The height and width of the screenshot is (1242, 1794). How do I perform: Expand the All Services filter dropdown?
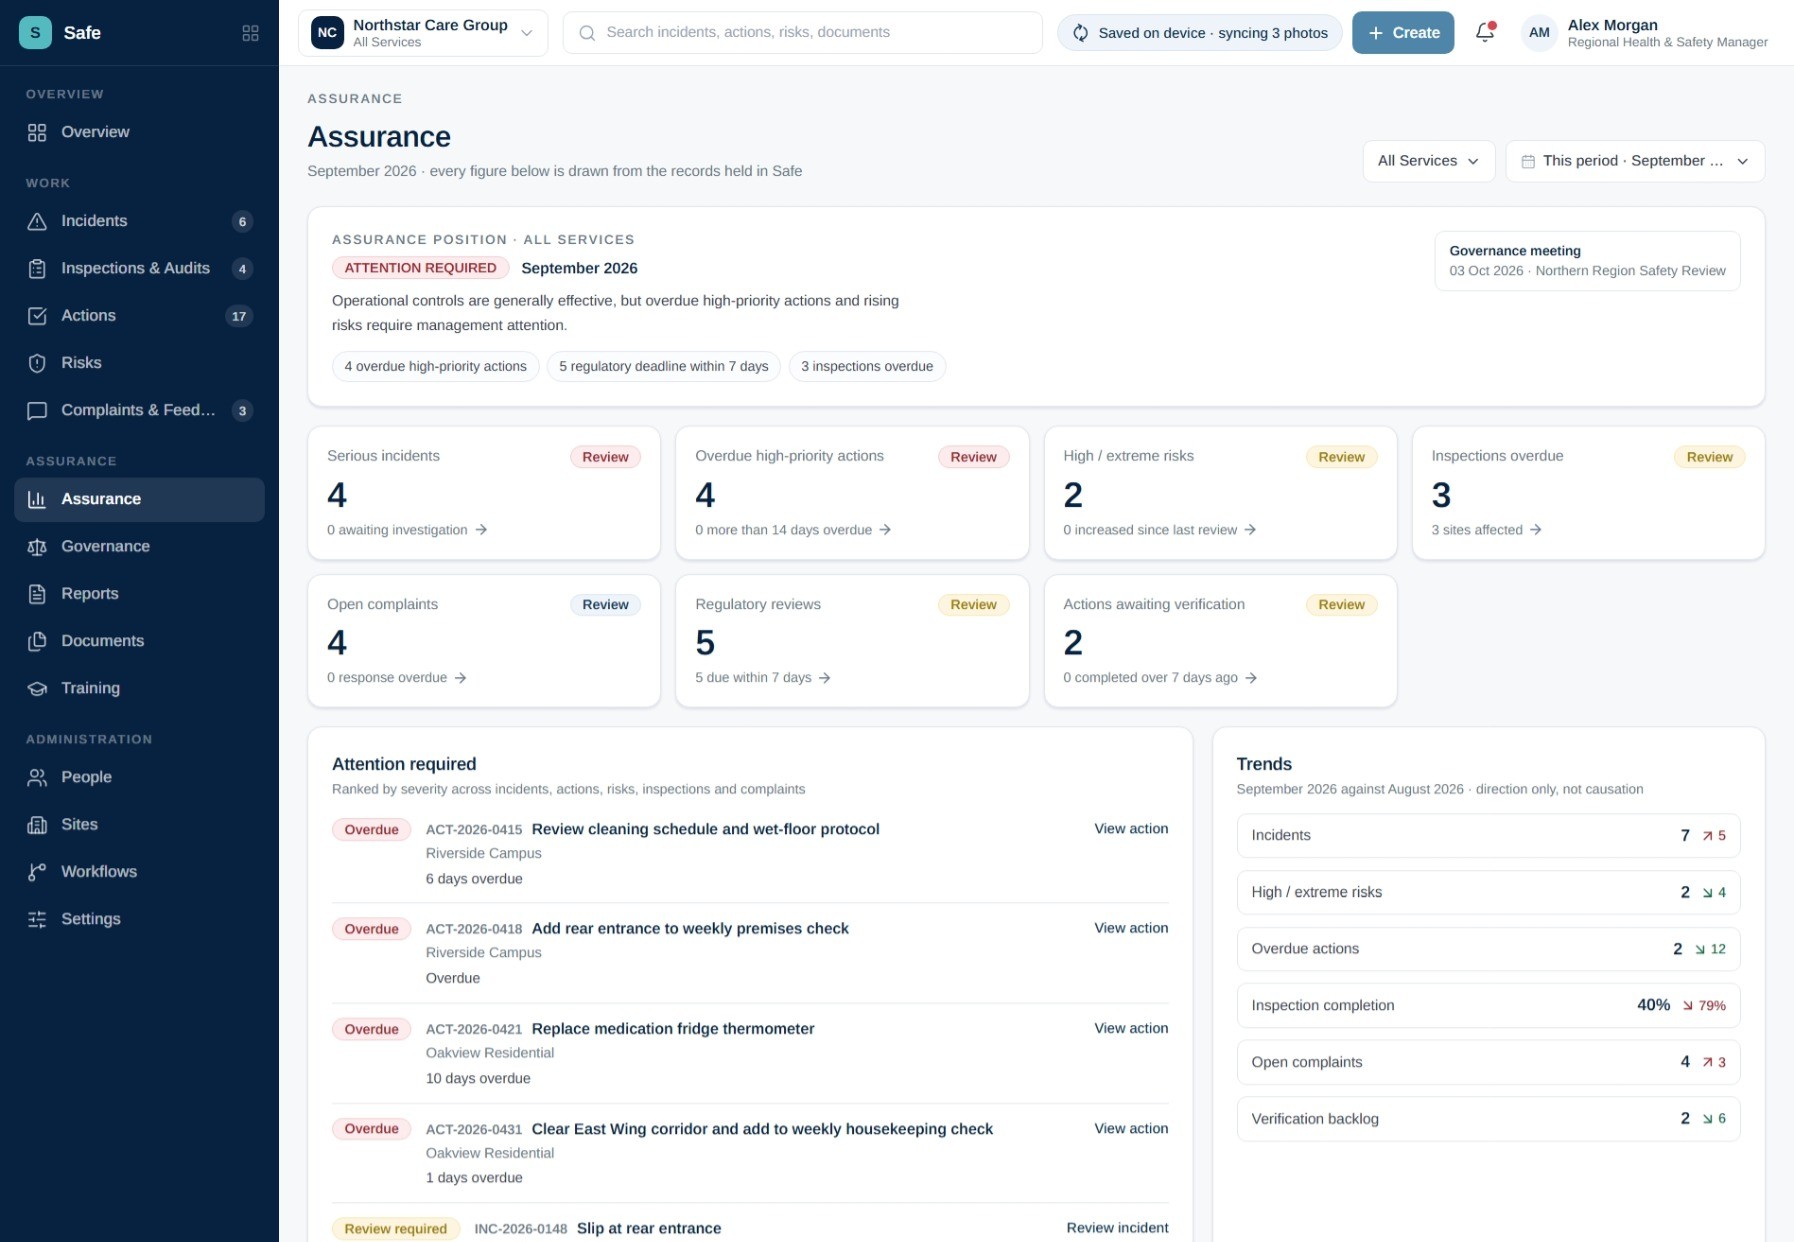tap(1428, 161)
